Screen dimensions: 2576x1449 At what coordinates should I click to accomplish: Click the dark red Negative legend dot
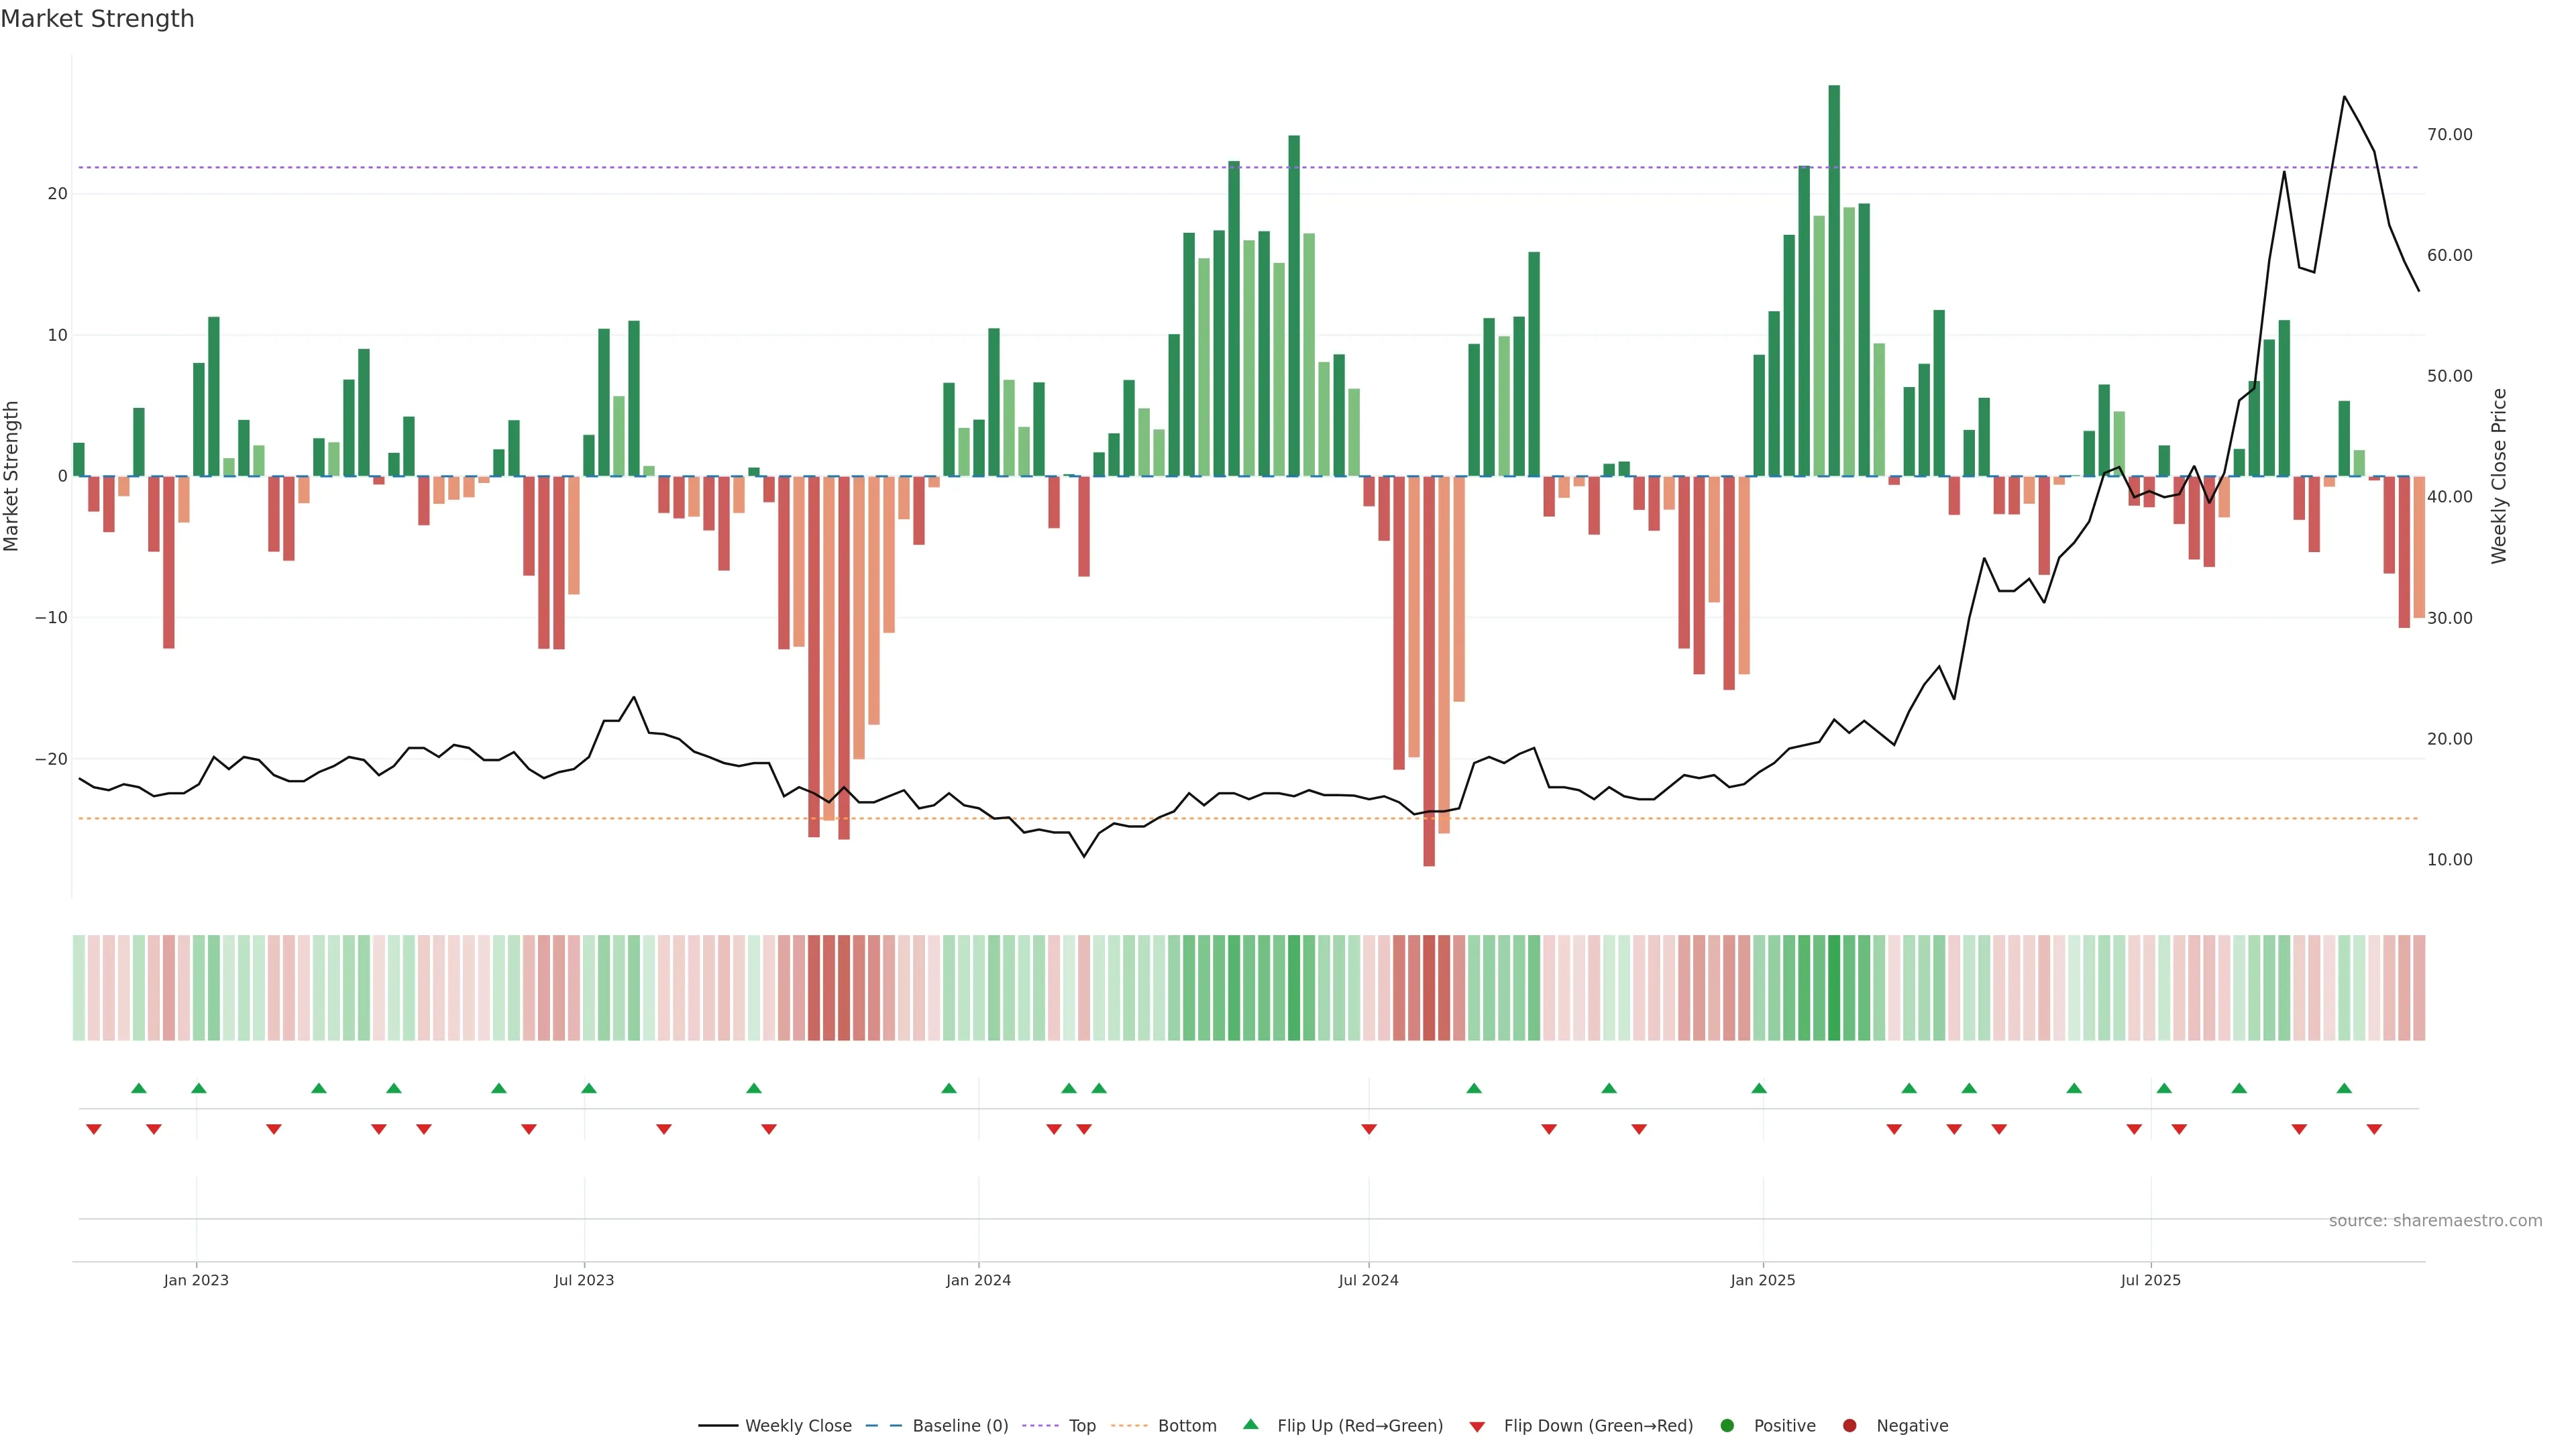[x=1849, y=1426]
